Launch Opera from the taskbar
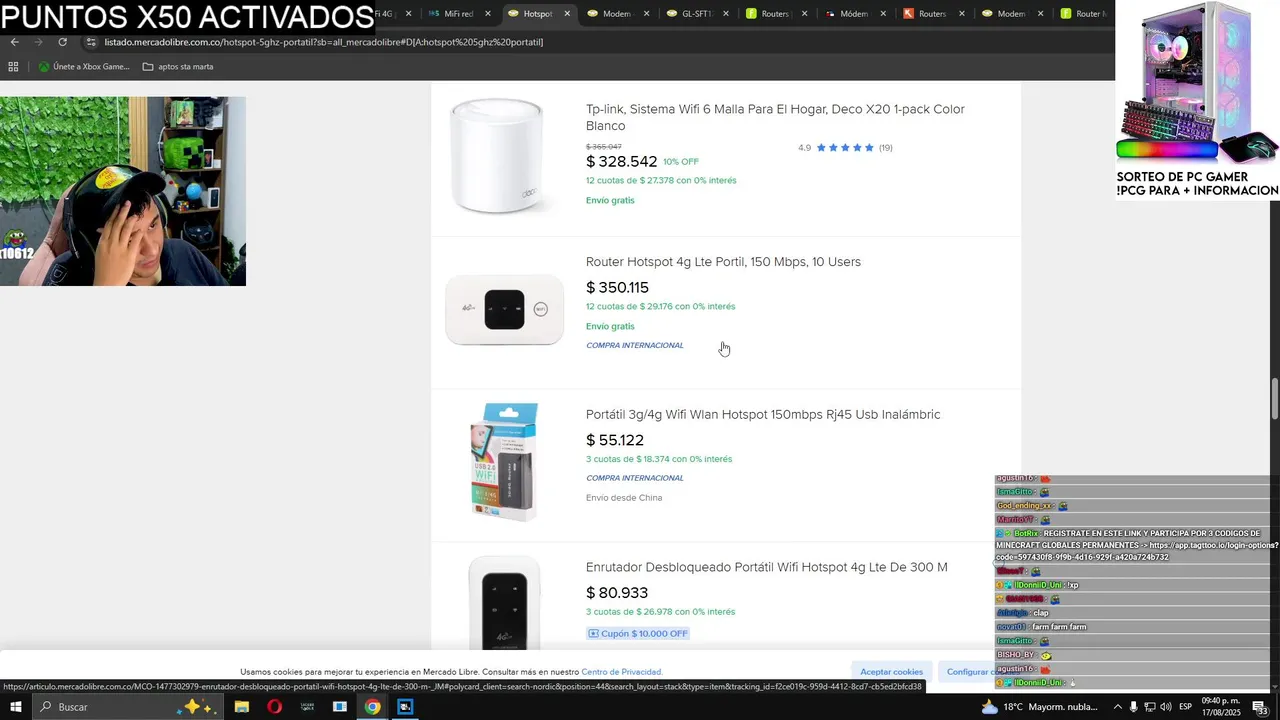This screenshot has height=720, width=1280. pos(275,707)
